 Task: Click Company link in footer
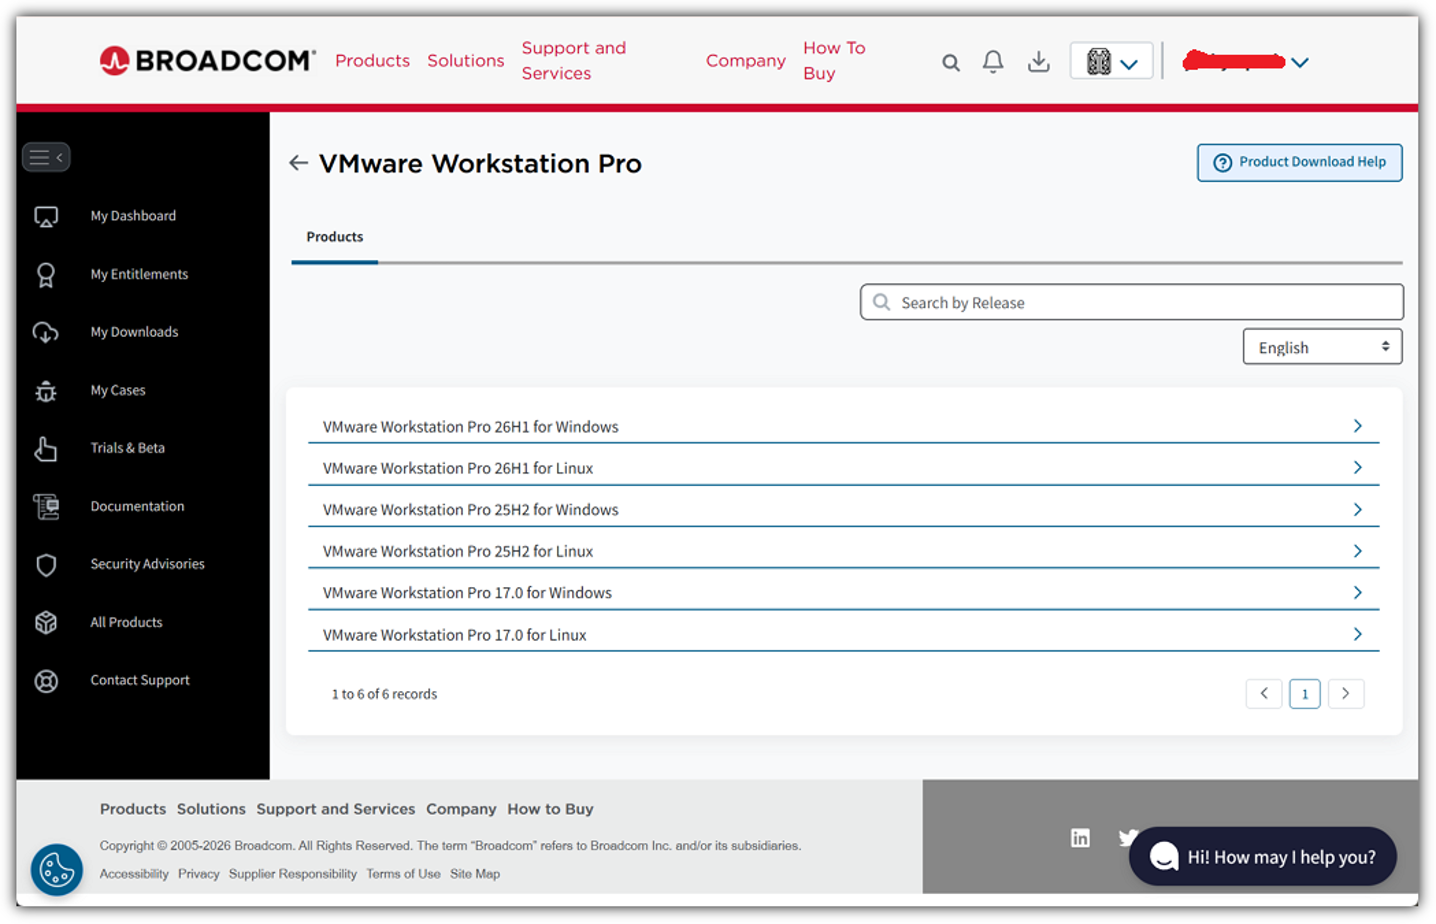461,809
